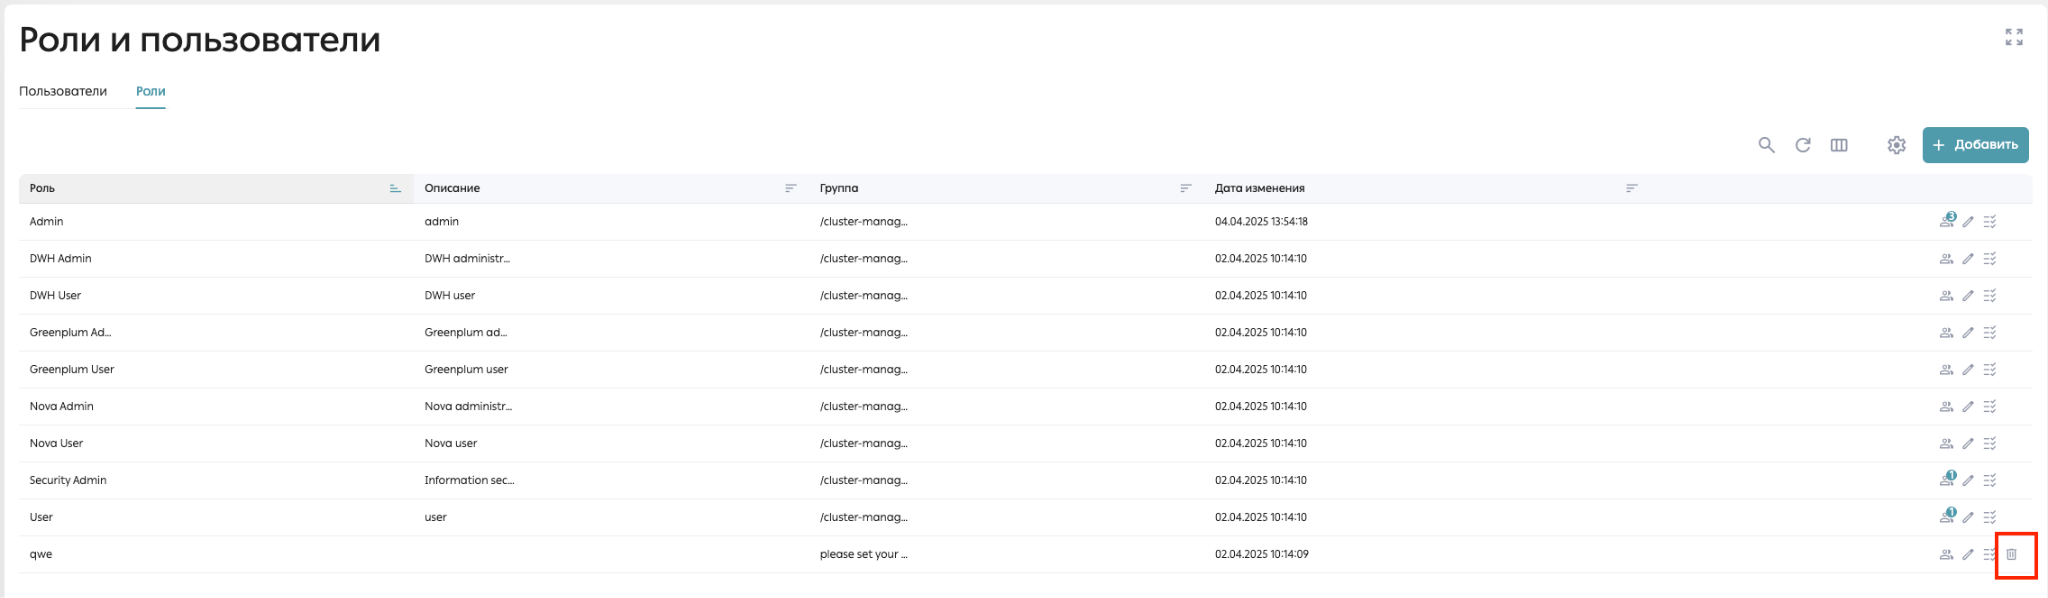The image size is (2048, 598).
Task: Edit the Nova Admin role
Action: tap(1968, 407)
